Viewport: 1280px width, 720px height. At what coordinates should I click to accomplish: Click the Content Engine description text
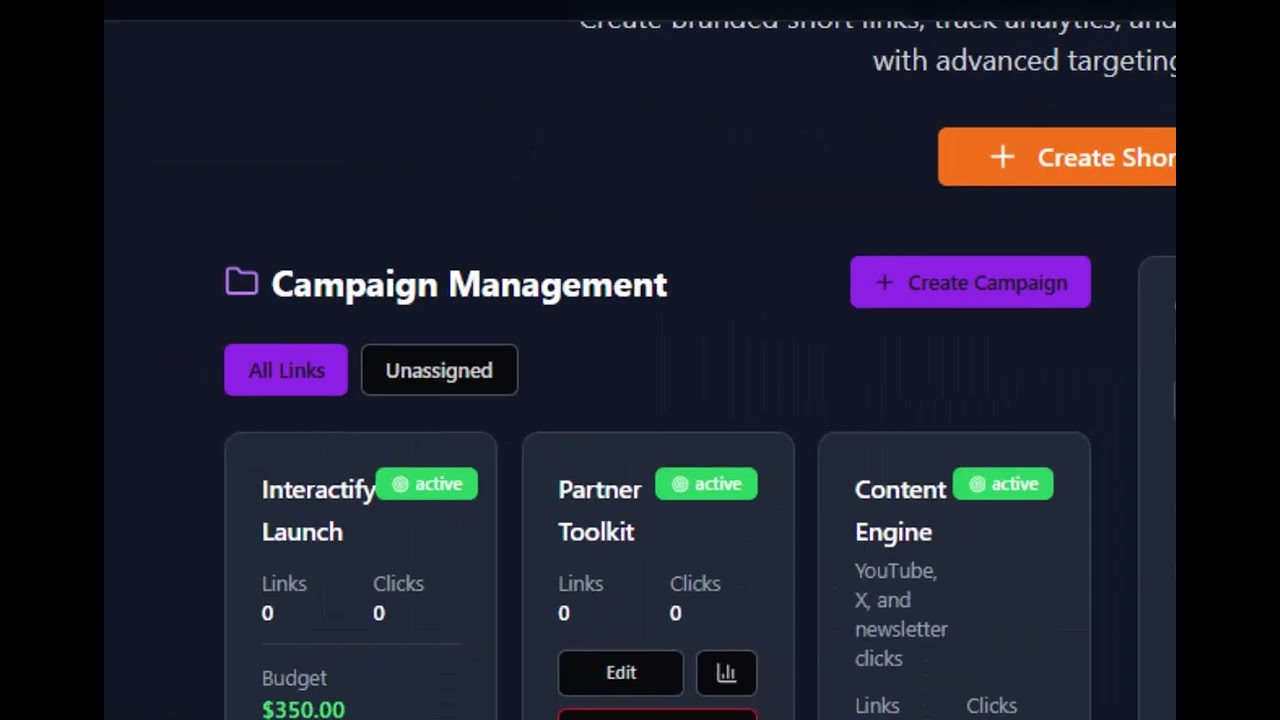(x=901, y=614)
